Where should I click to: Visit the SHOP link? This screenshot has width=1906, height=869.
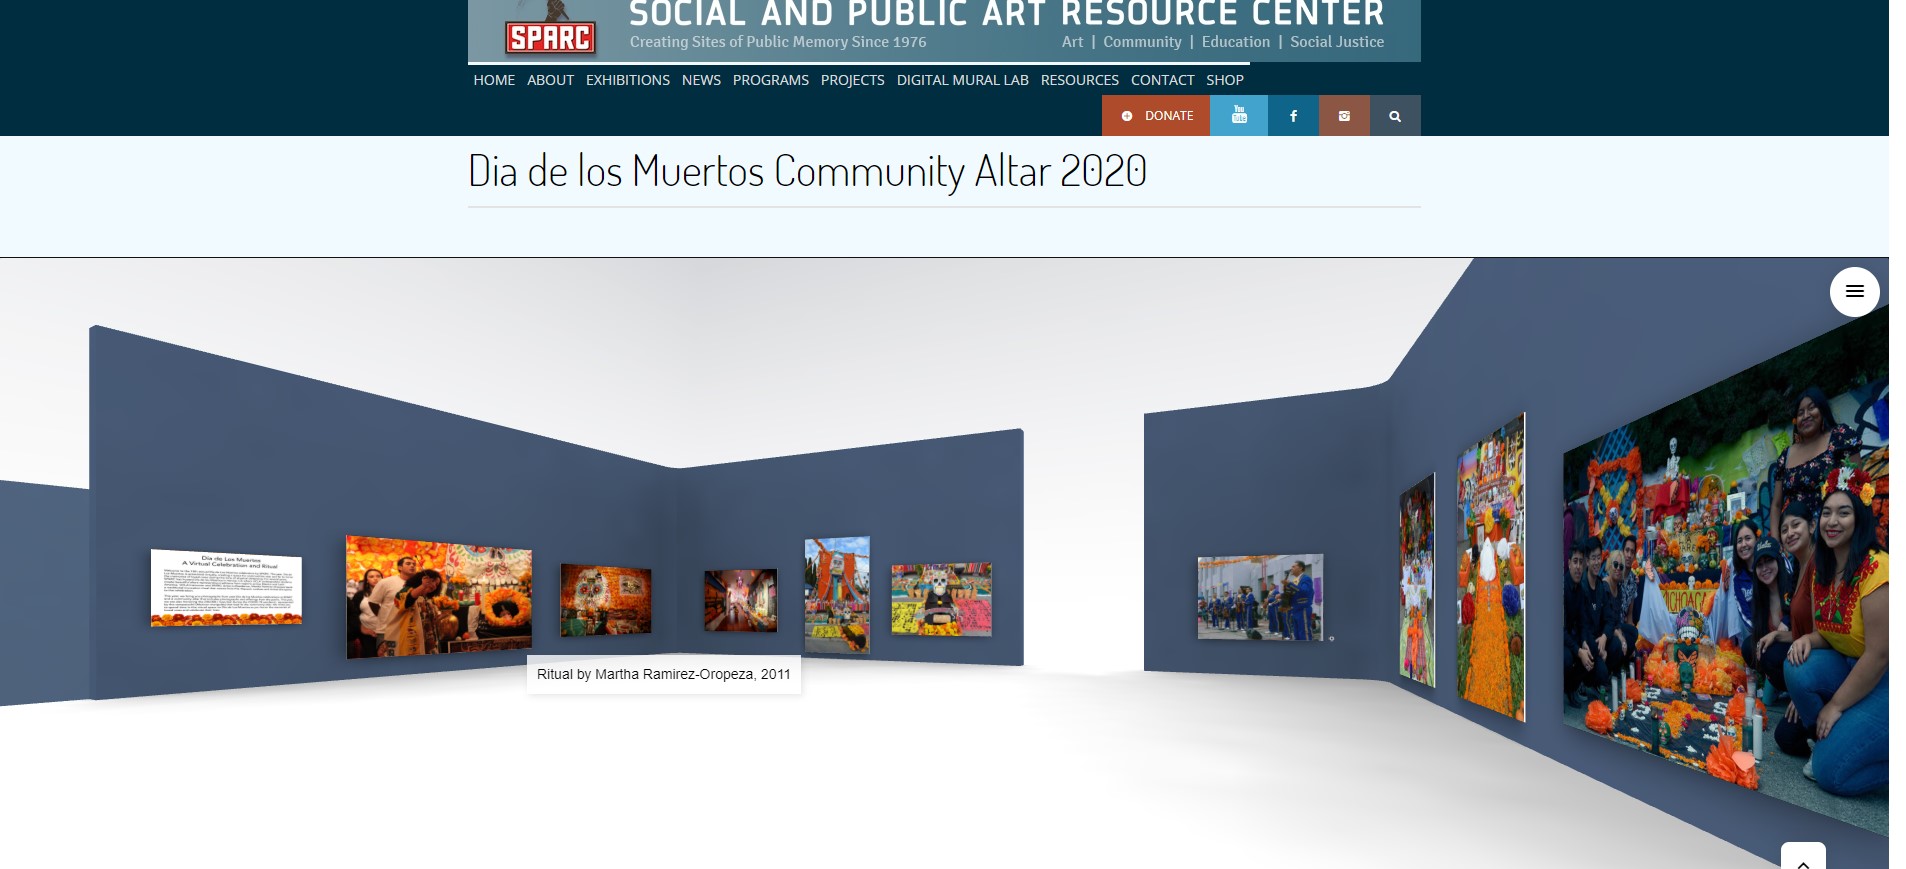(x=1224, y=80)
